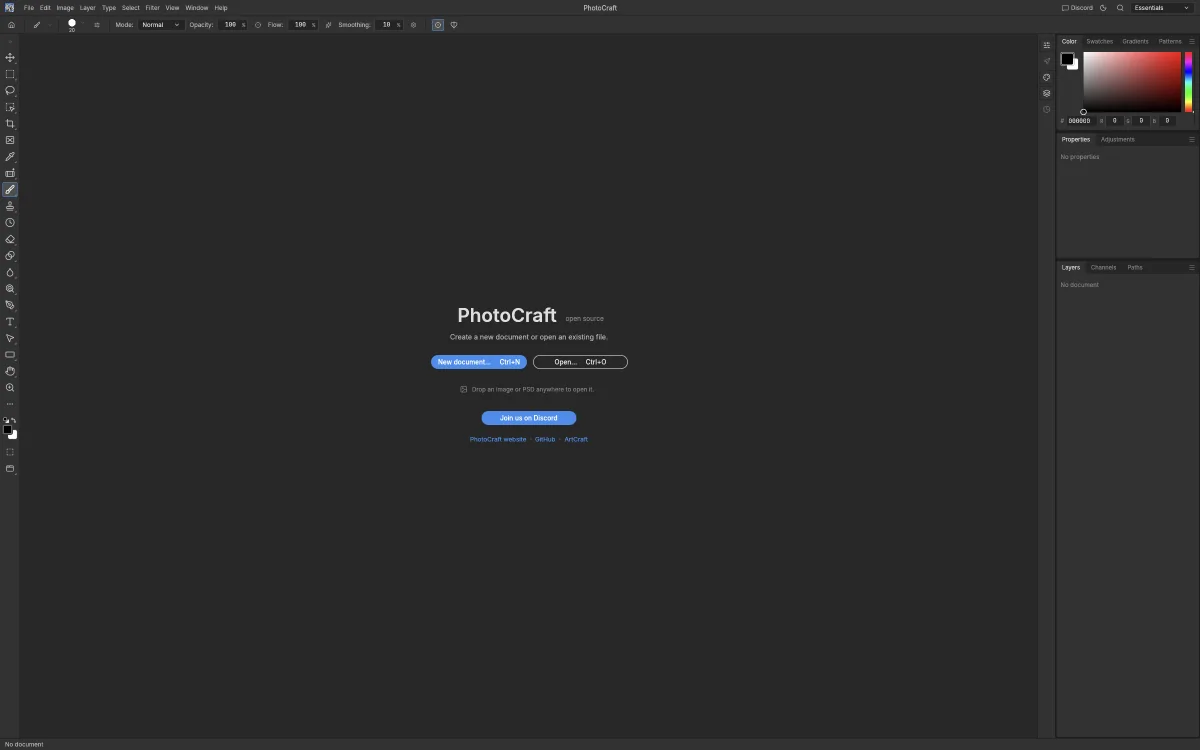Reset default colors mini icon
This screenshot has height=750, width=1200.
point(5,420)
